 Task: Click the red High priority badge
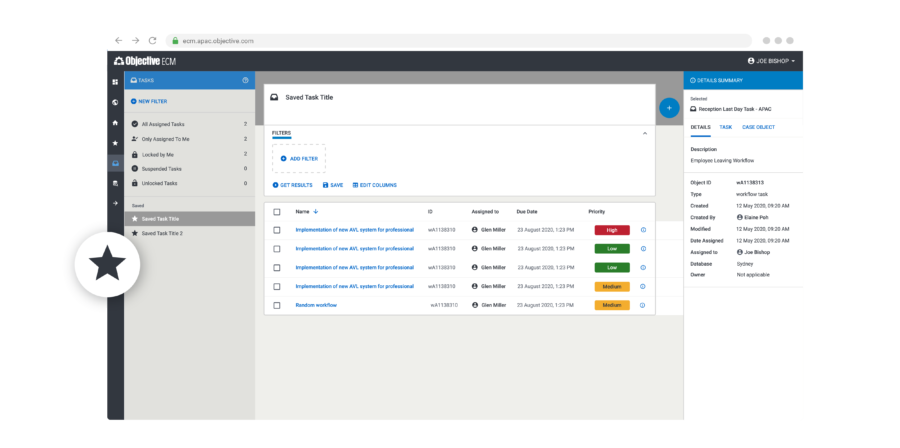(612, 230)
